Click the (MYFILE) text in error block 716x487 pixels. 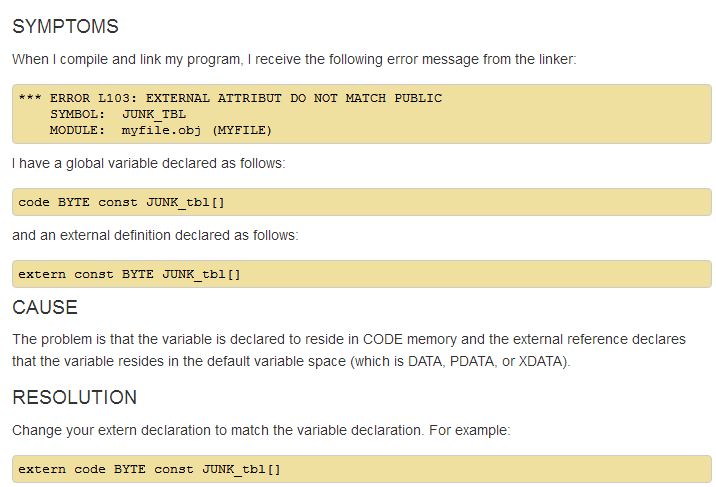(x=242, y=131)
